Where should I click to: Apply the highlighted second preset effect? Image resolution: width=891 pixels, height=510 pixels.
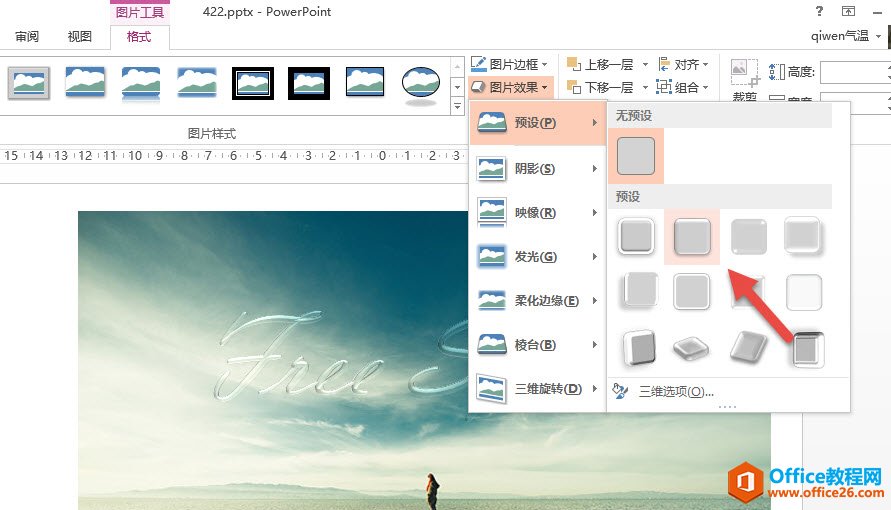[692, 237]
